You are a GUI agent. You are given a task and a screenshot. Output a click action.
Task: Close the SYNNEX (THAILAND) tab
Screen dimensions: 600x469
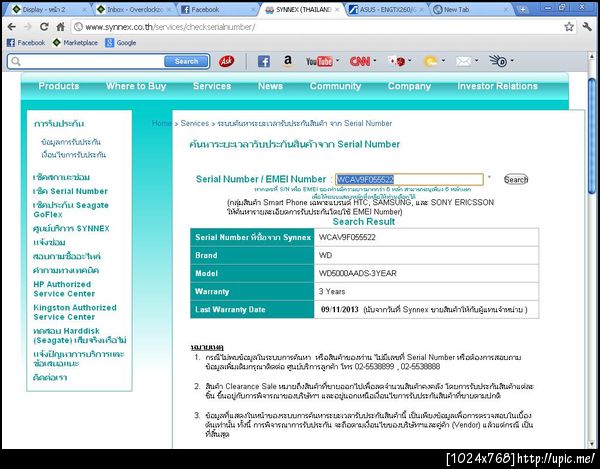tap(337, 10)
